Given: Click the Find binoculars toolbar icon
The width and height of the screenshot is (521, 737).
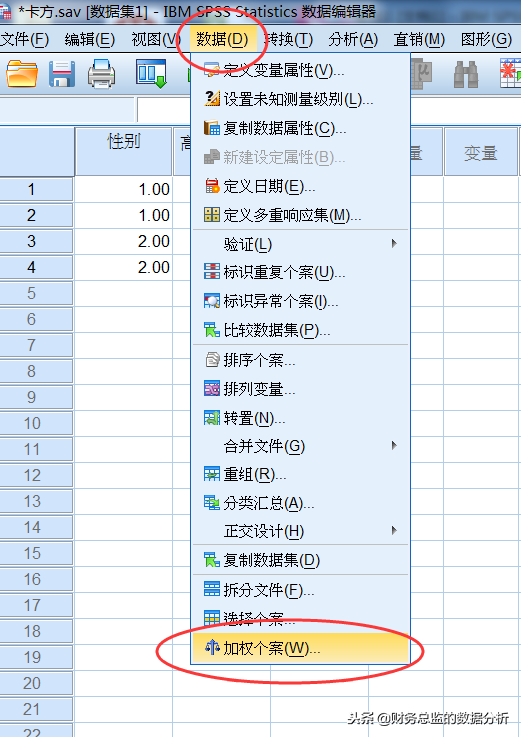Looking at the screenshot, I should click(466, 74).
